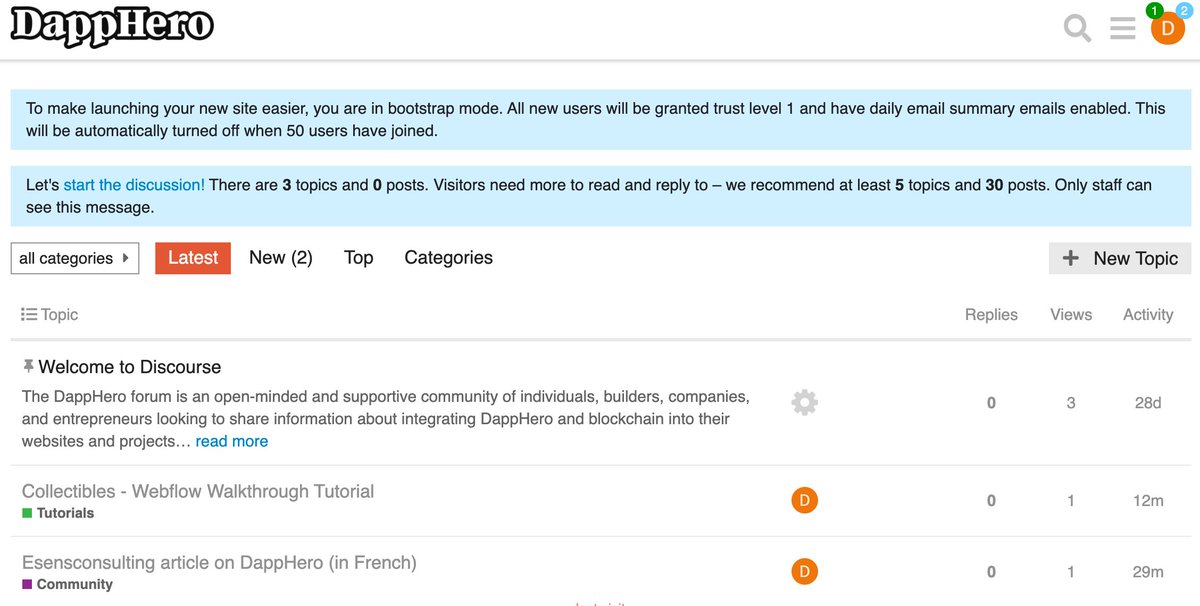Click the views count on Collectibles row
The height and width of the screenshot is (606, 1200).
[1071, 500]
